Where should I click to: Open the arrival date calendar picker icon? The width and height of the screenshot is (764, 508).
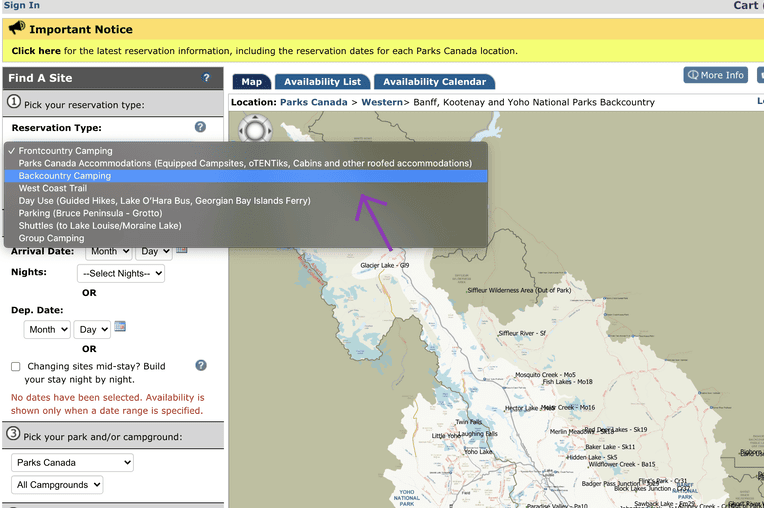[182, 249]
